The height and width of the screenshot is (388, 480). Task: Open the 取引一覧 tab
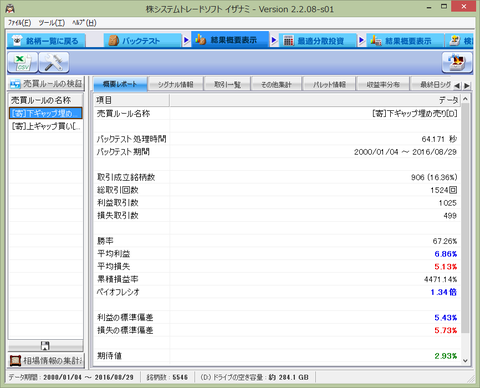pos(227,85)
